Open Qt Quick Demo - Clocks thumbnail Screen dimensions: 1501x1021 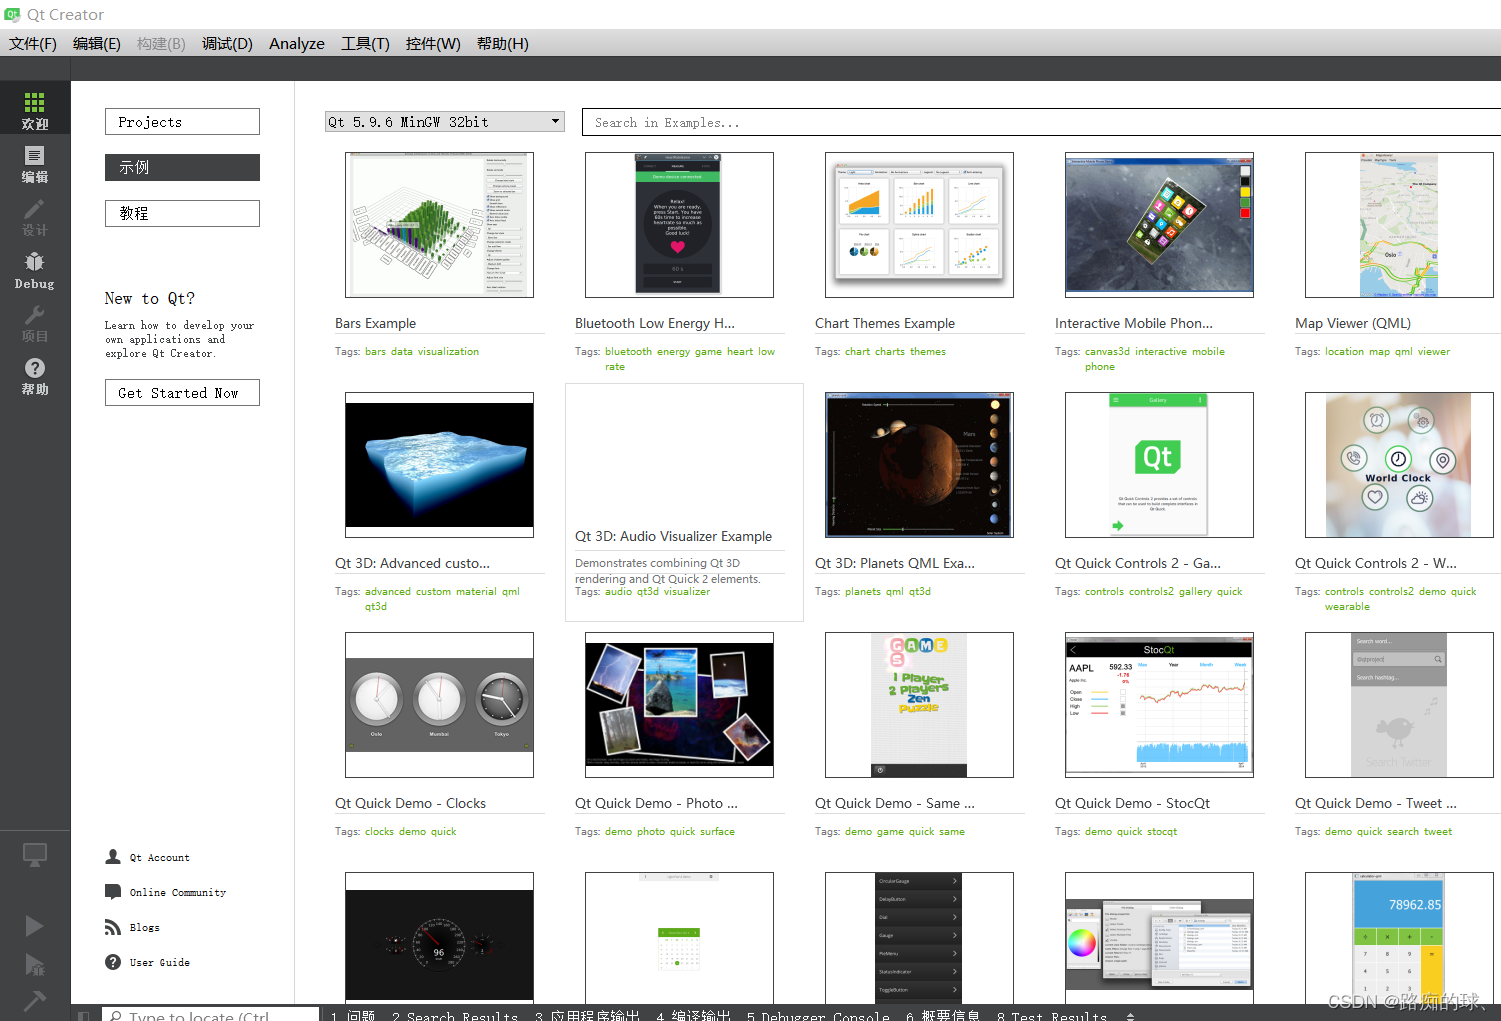(x=439, y=705)
